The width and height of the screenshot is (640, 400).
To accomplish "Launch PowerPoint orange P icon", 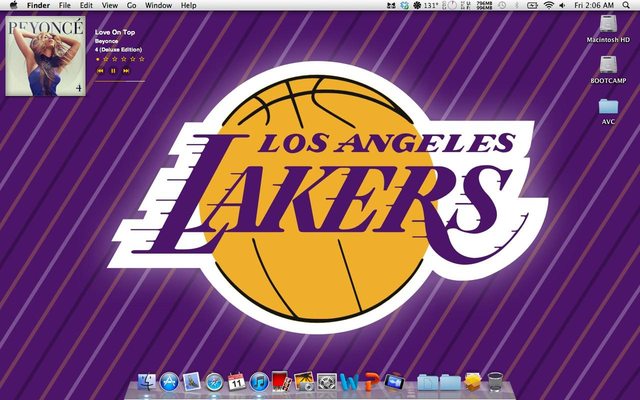I will (371, 382).
